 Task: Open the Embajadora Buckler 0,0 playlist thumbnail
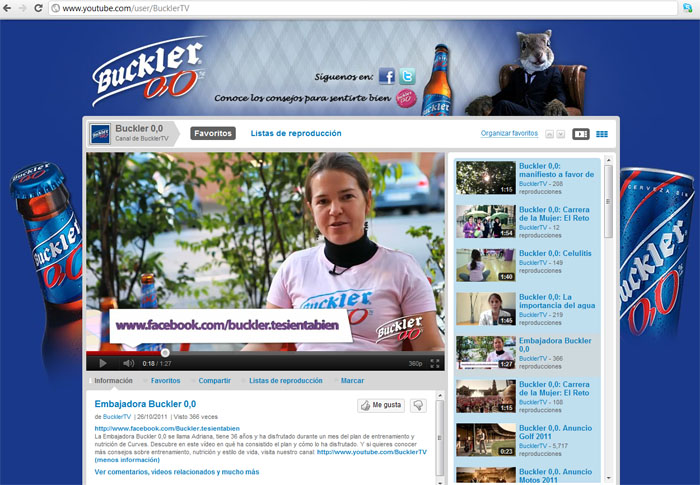[x=486, y=352]
